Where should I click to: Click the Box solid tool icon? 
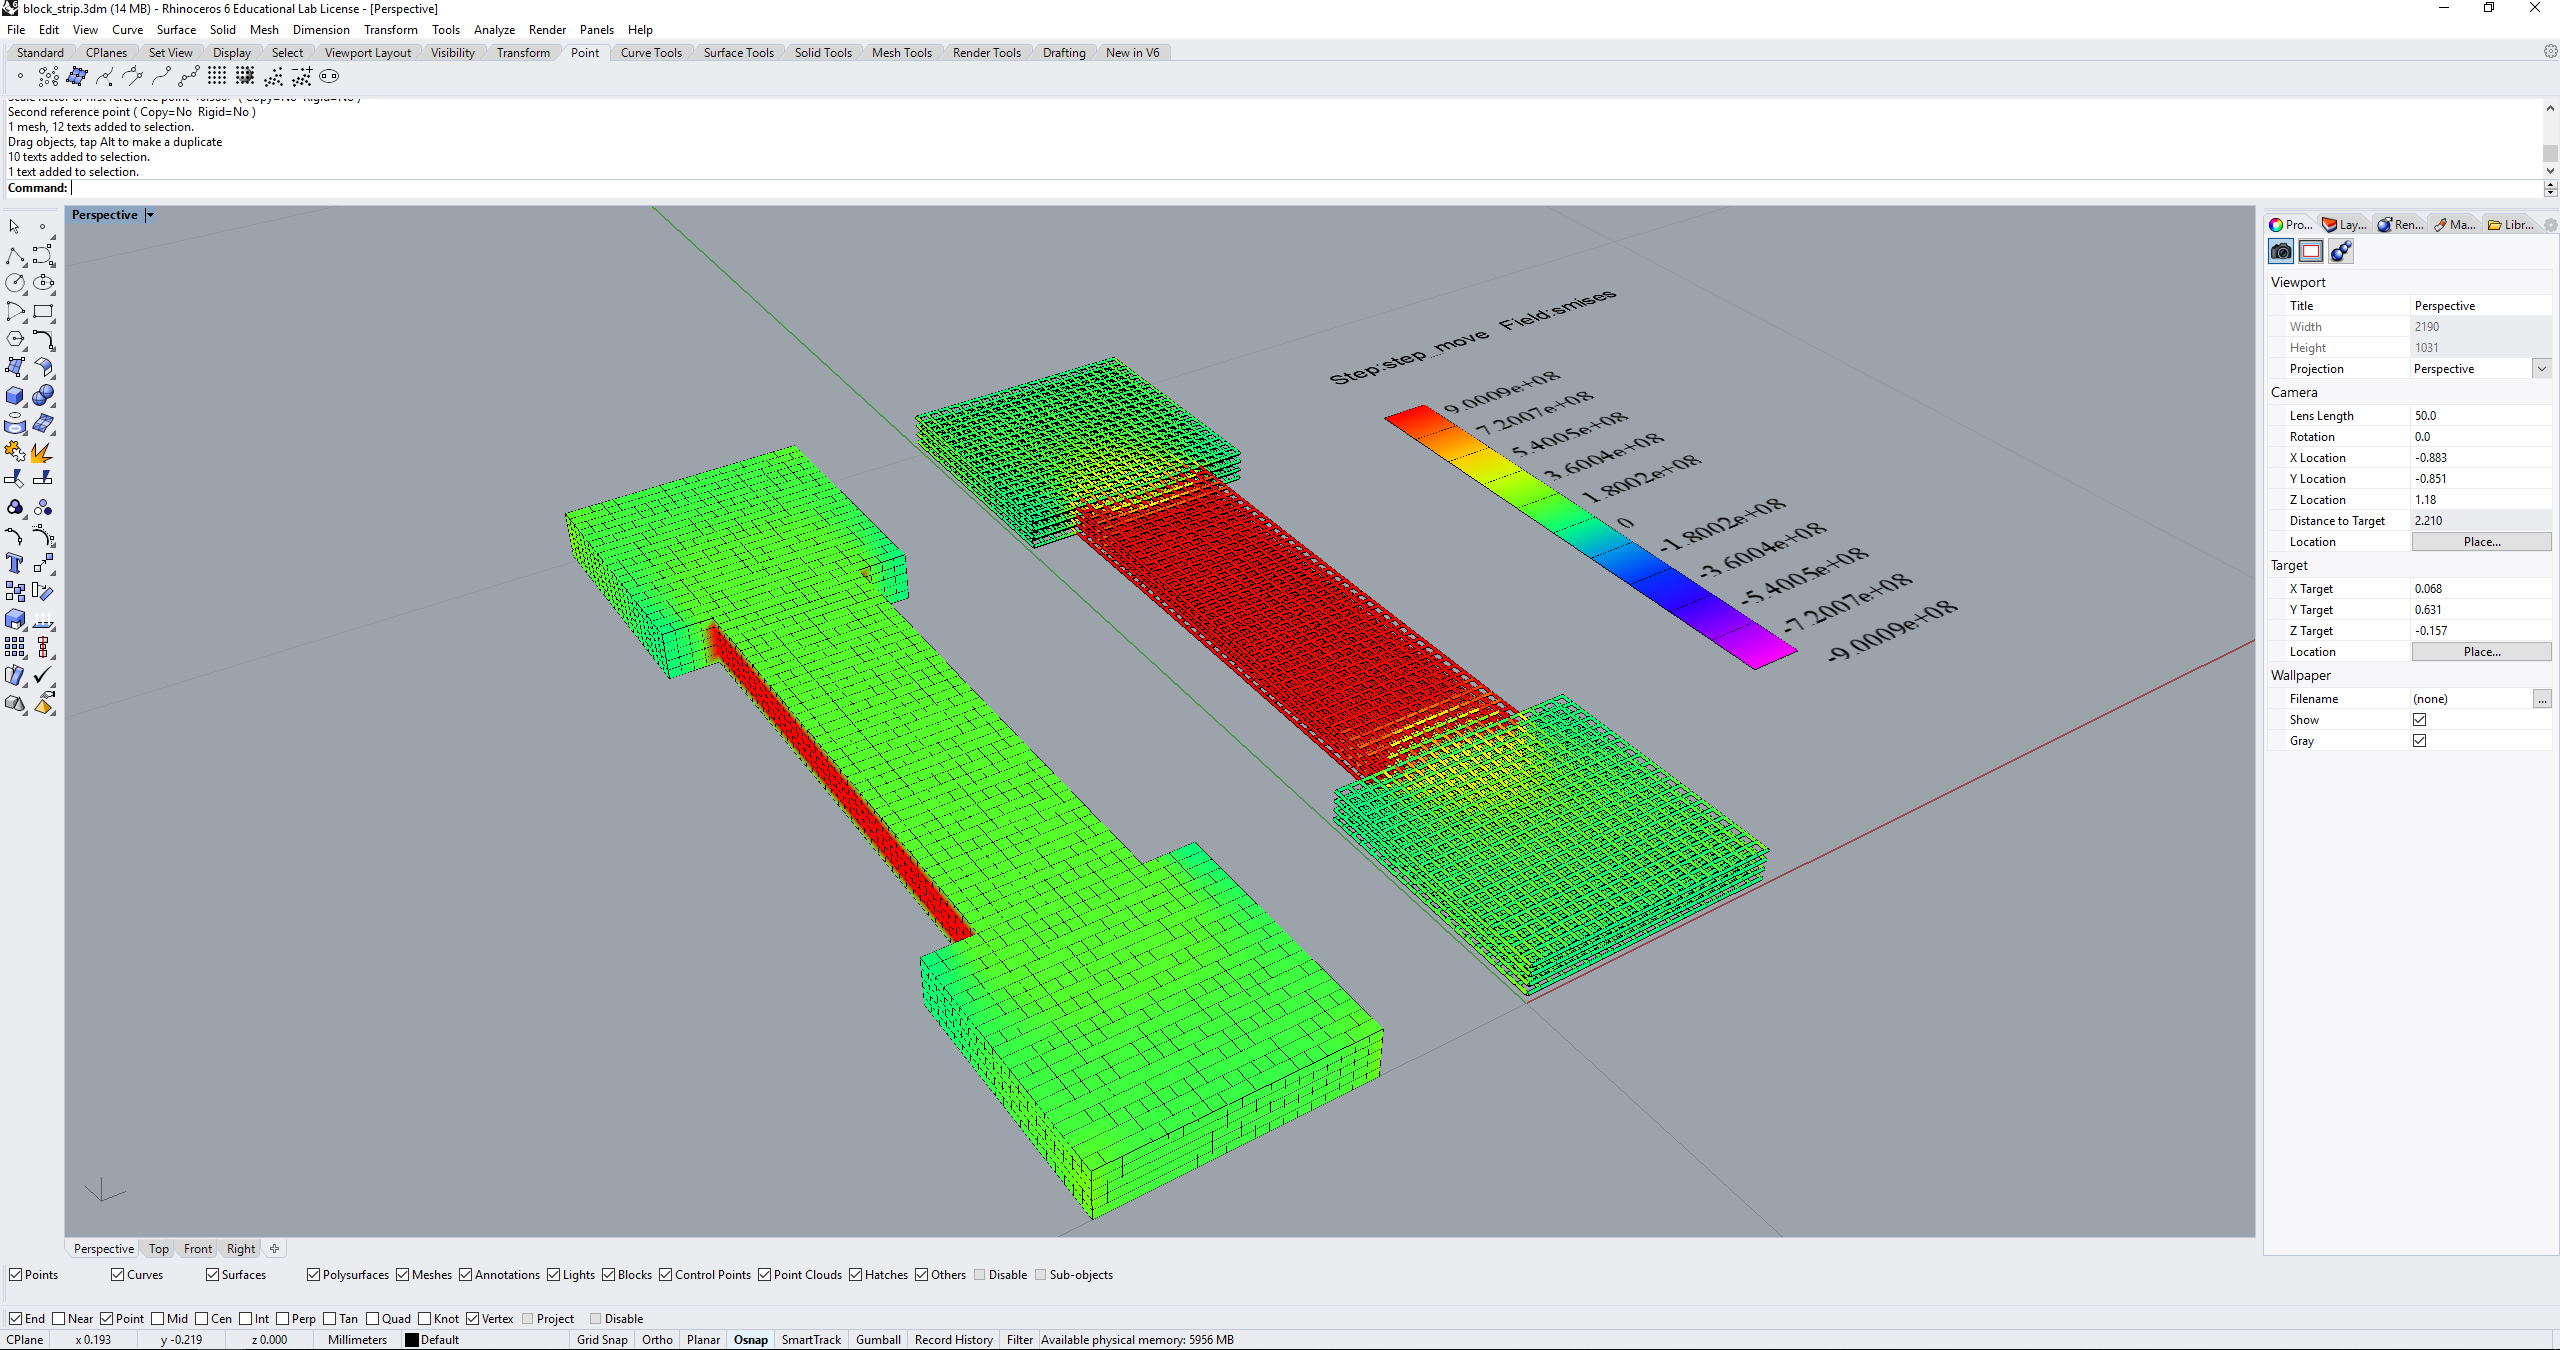pos(15,396)
